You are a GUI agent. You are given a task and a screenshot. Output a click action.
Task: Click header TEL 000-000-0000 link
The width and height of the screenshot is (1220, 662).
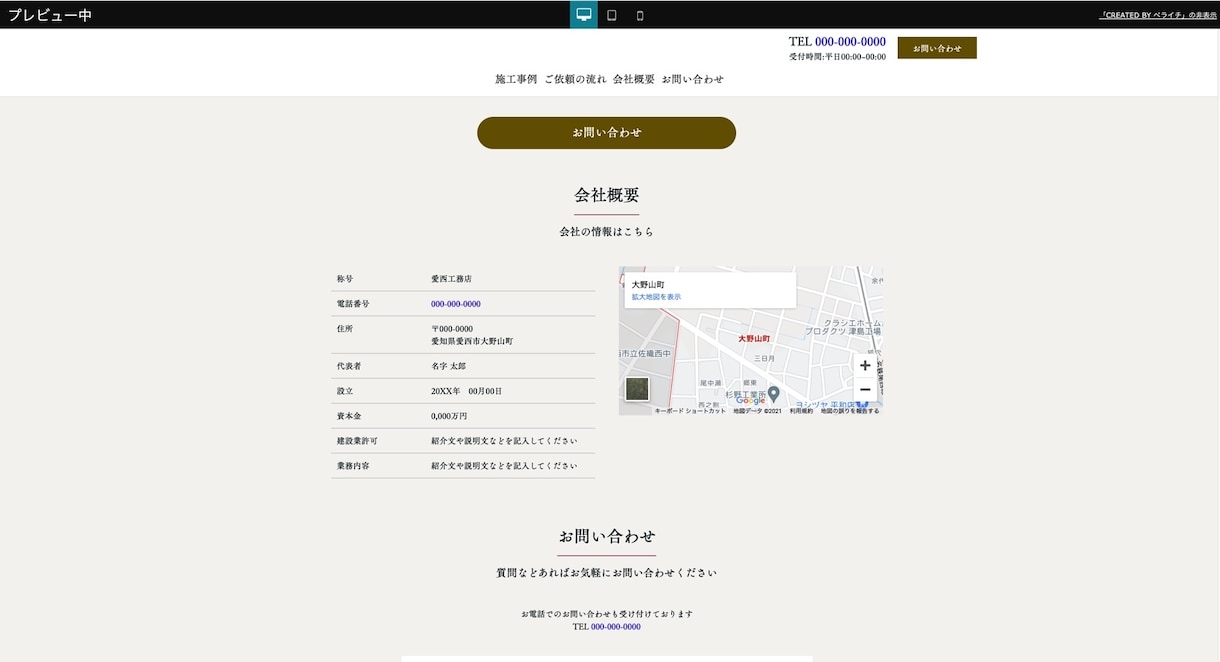click(x=850, y=42)
